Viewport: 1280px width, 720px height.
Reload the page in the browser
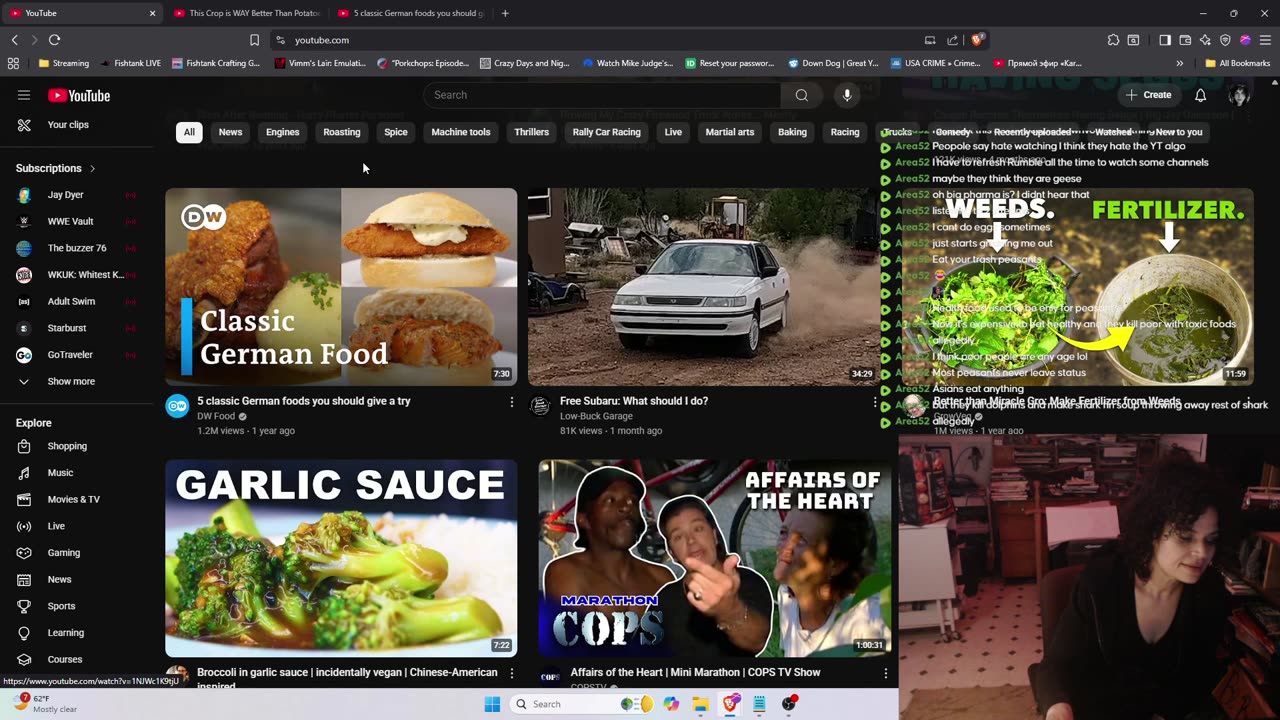(54, 40)
